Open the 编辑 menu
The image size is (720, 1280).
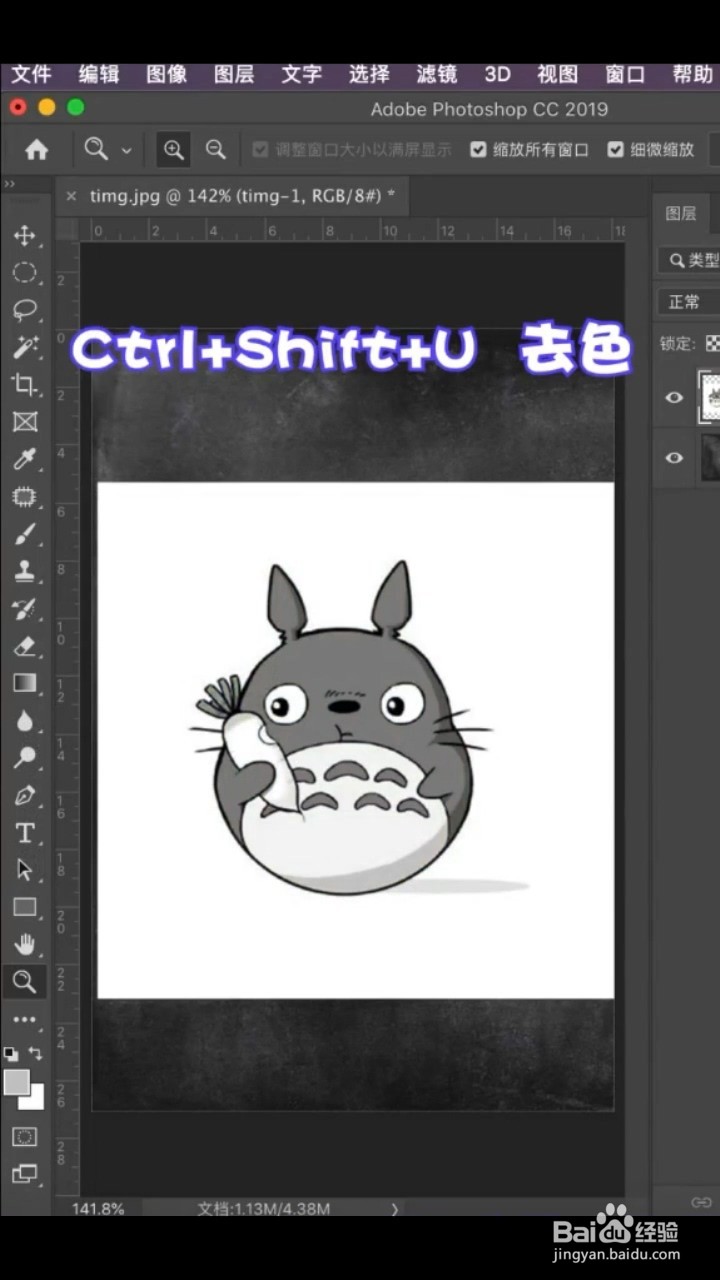(x=99, y=75)
